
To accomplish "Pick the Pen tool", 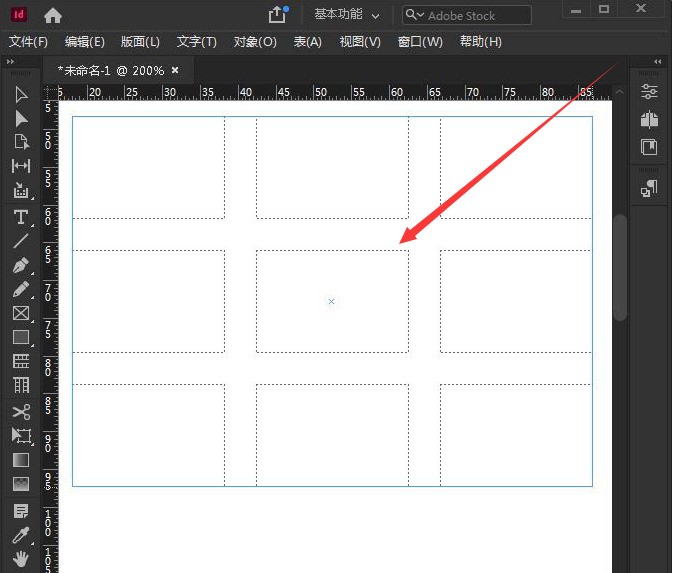I will [21, 265].
